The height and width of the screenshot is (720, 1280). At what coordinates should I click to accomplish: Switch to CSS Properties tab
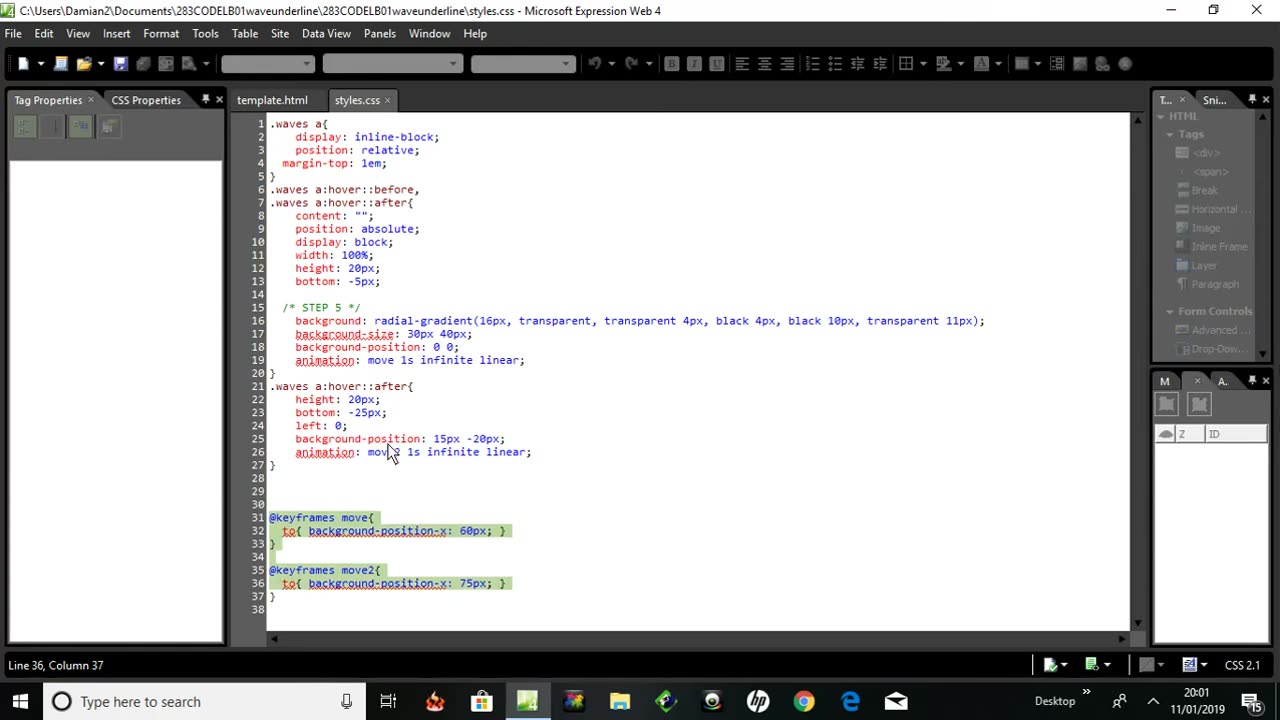click(x=146, y=100)
